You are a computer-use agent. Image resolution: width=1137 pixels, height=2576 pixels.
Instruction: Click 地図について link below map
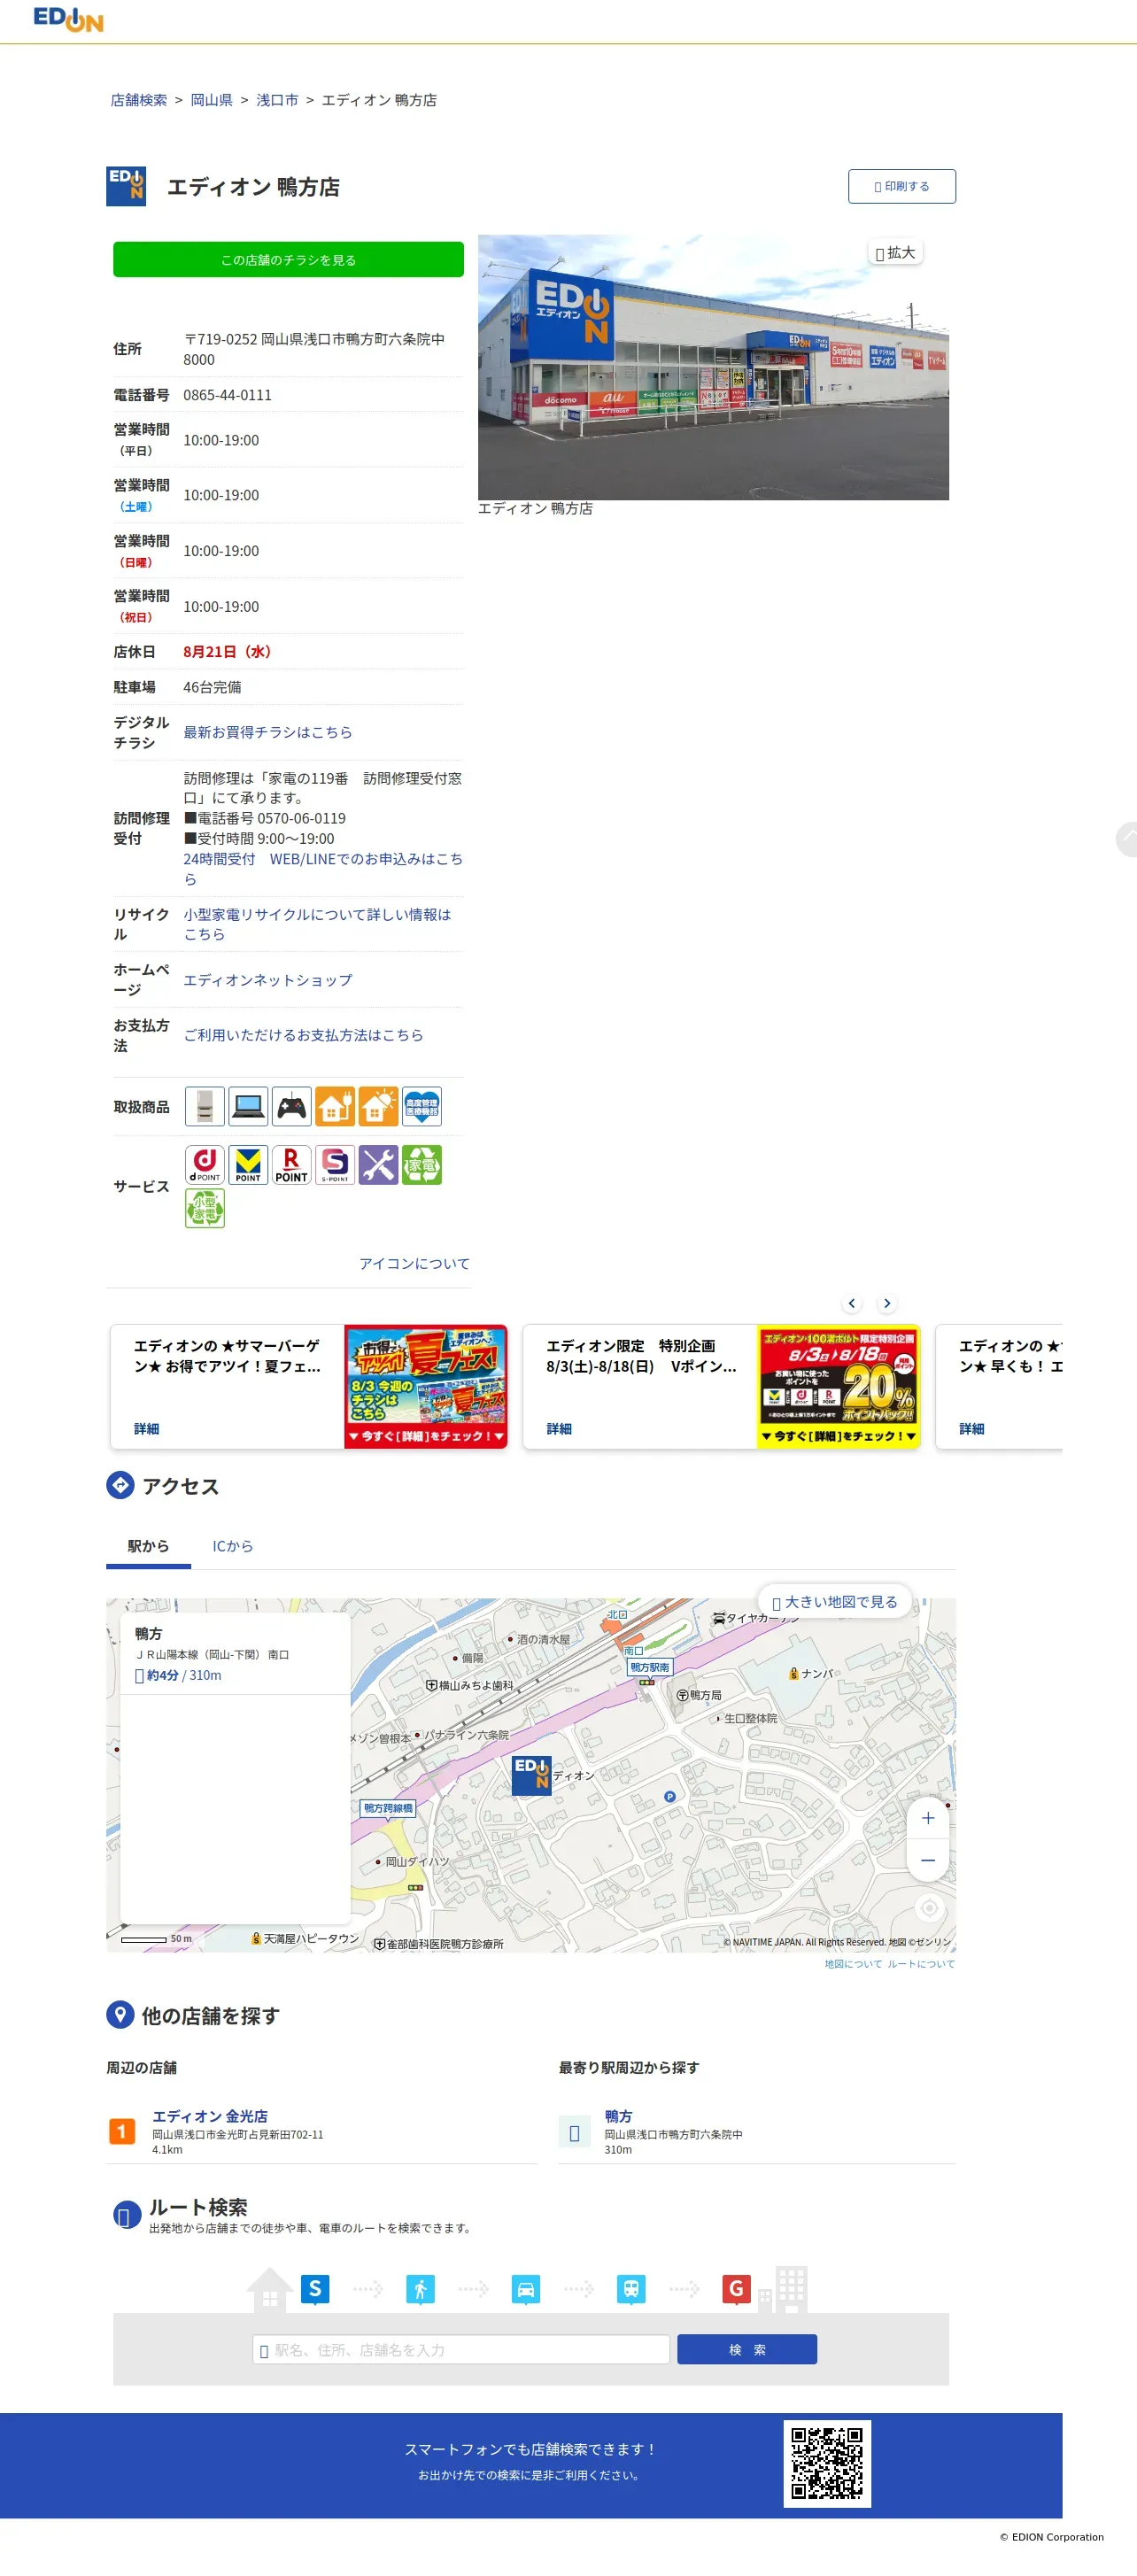click(853, 1964)
